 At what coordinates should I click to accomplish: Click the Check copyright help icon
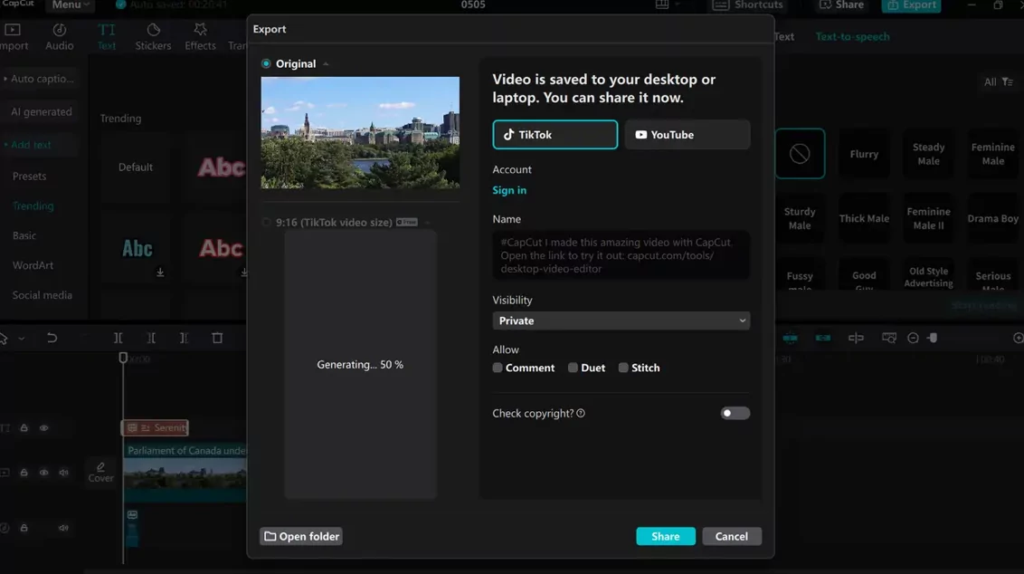click(581, 413)
